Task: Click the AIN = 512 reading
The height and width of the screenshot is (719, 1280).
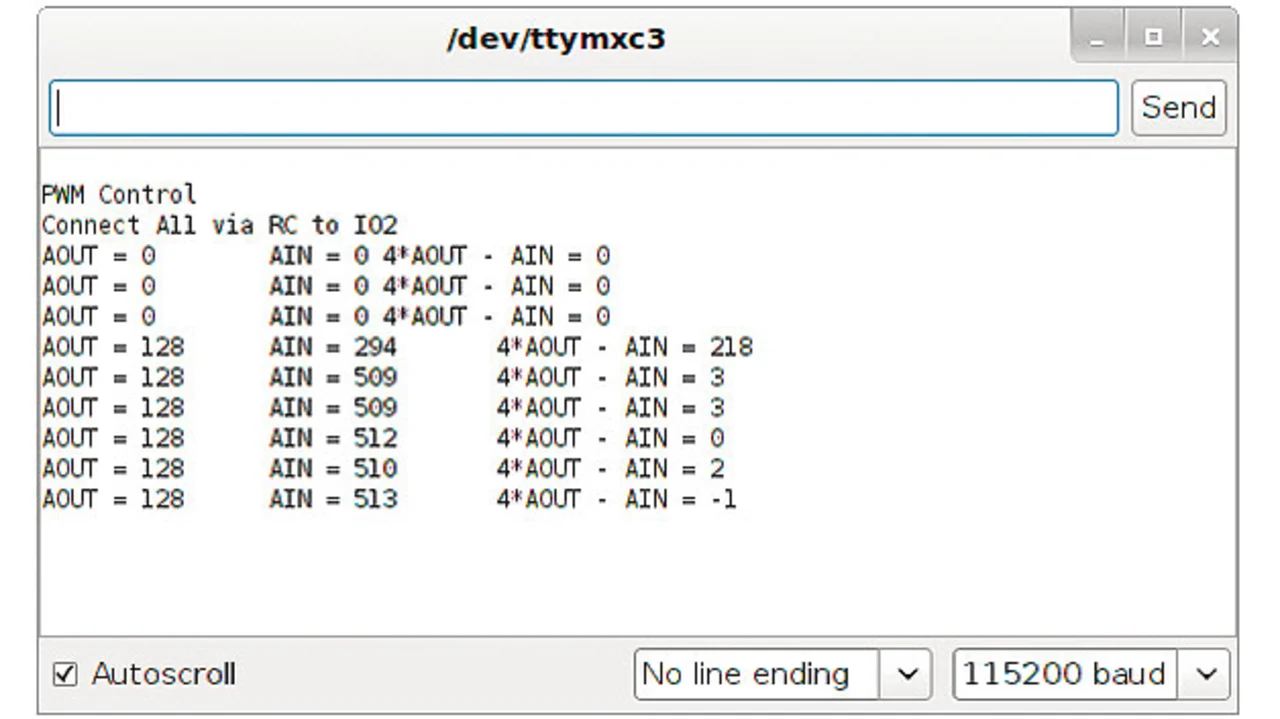Action: [x=333, y=438]
